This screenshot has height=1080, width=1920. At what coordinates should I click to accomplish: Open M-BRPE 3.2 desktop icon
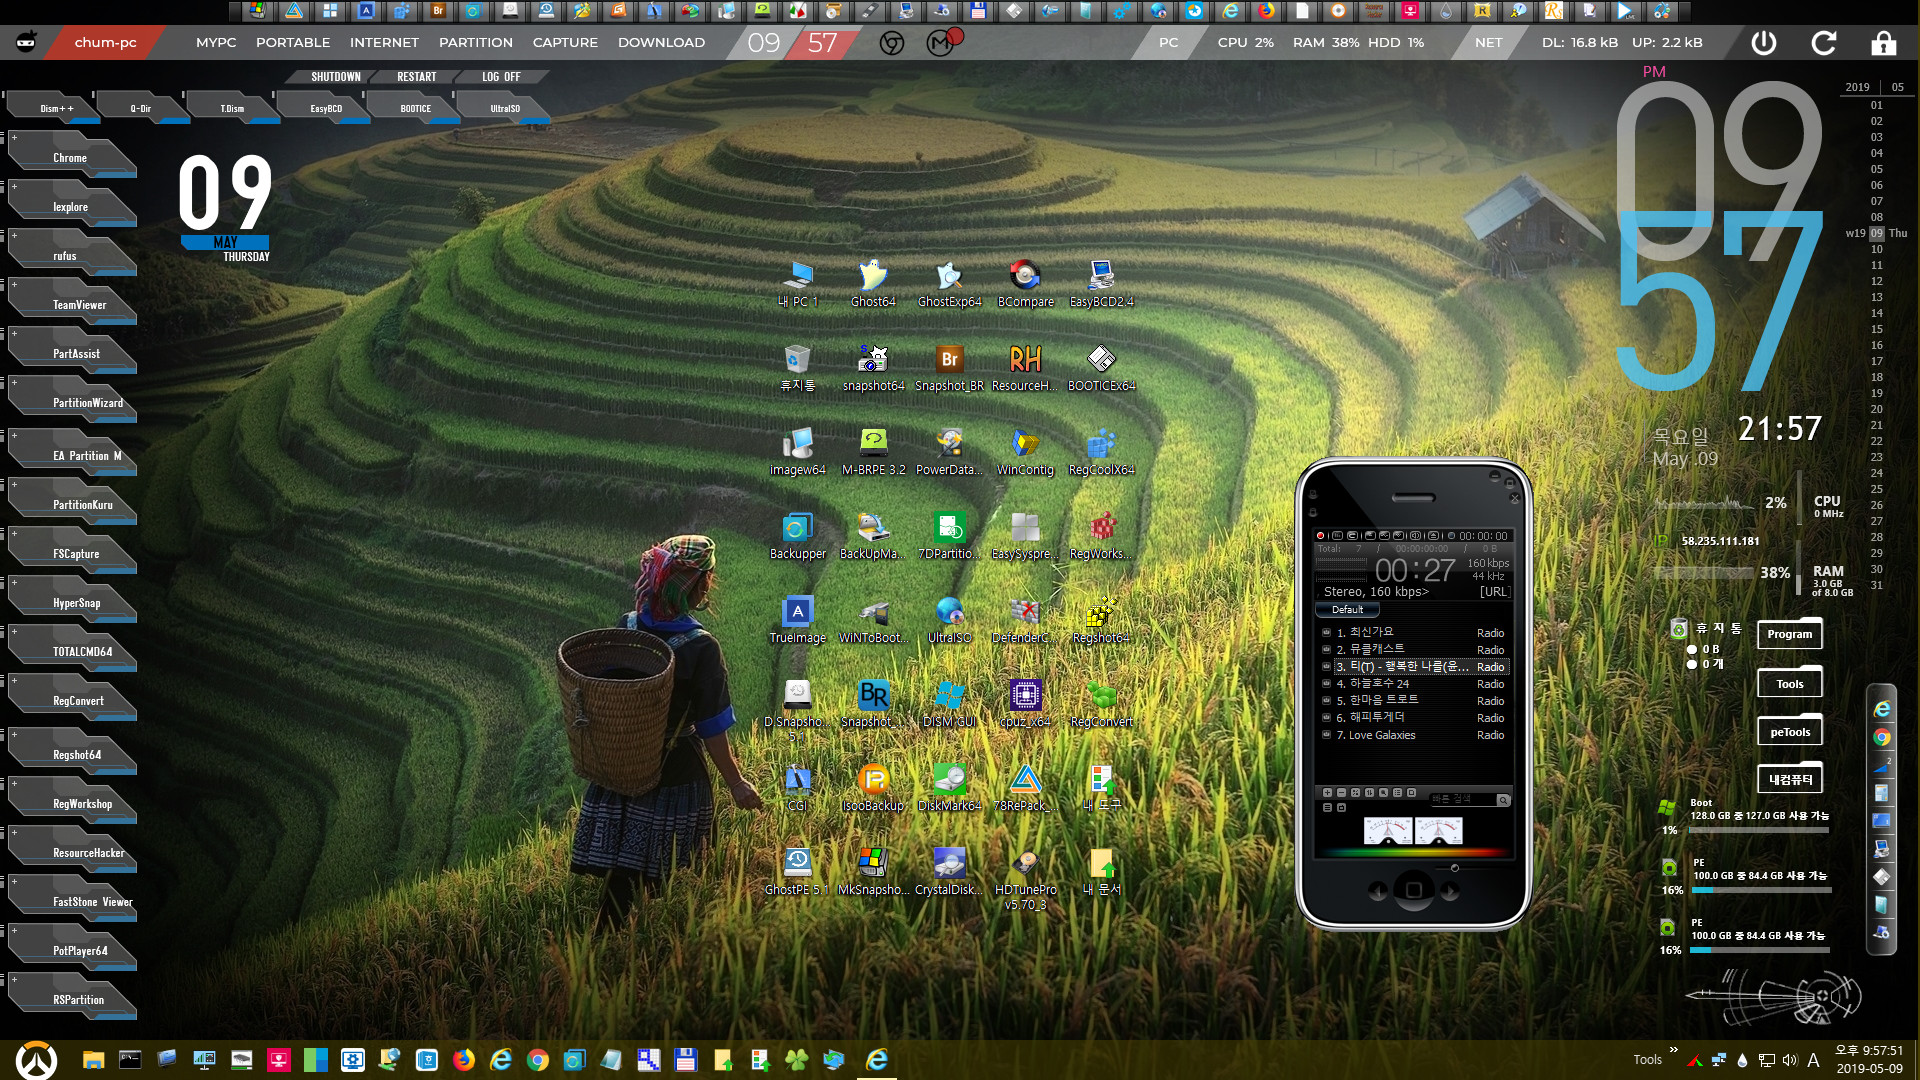[873, 451]
